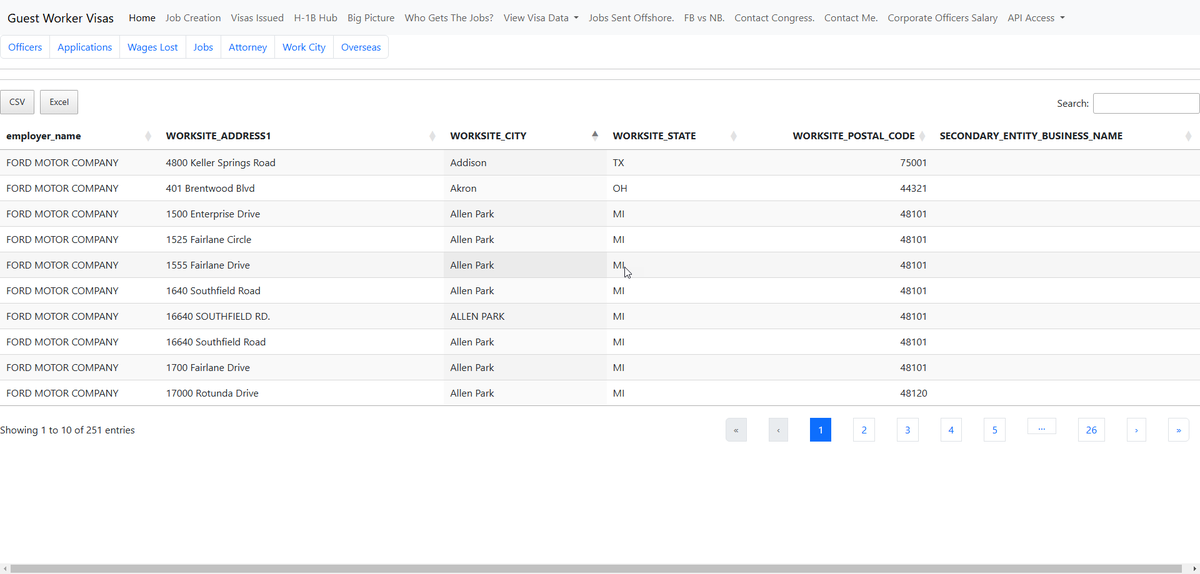This screenshot has height=574, width=1200.
Task: Switch to the Work City tab
Action: tap(304, 47)
